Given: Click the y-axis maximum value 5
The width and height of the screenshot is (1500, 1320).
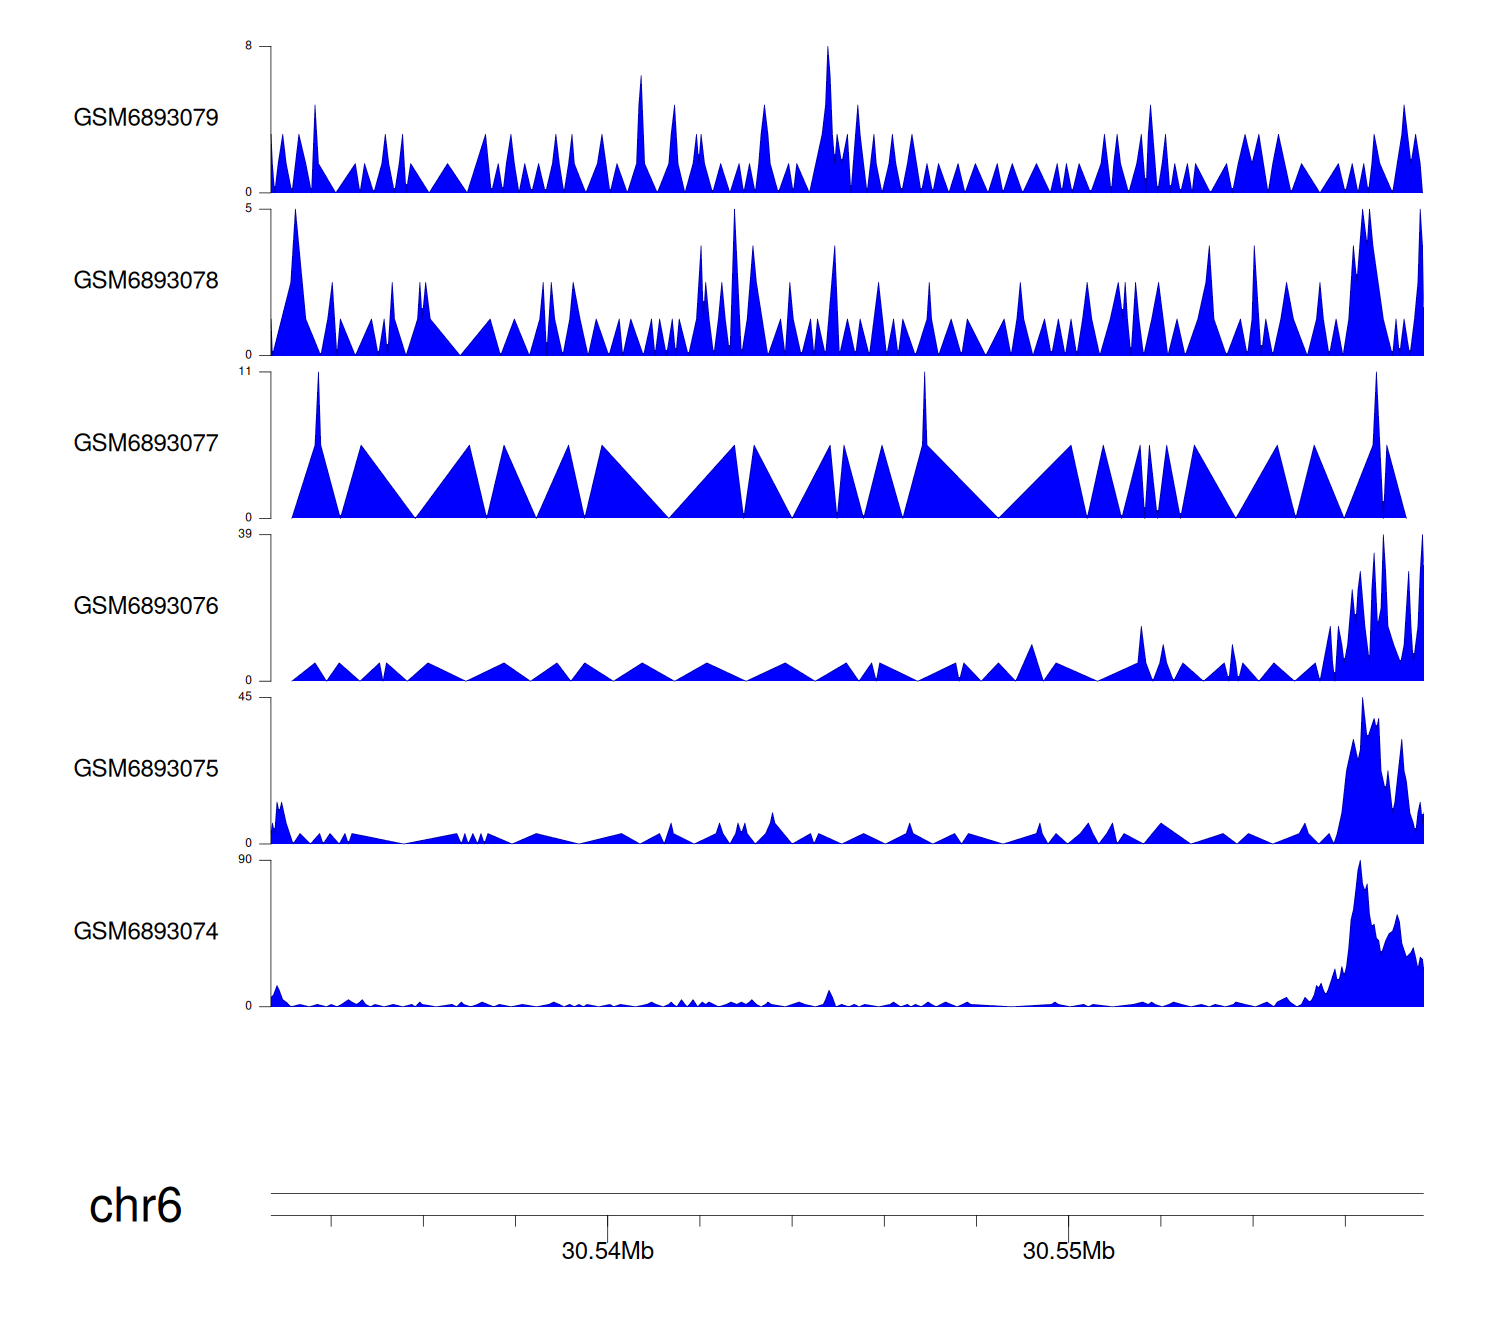Looking at the screenshot, I should pos(249,209).
